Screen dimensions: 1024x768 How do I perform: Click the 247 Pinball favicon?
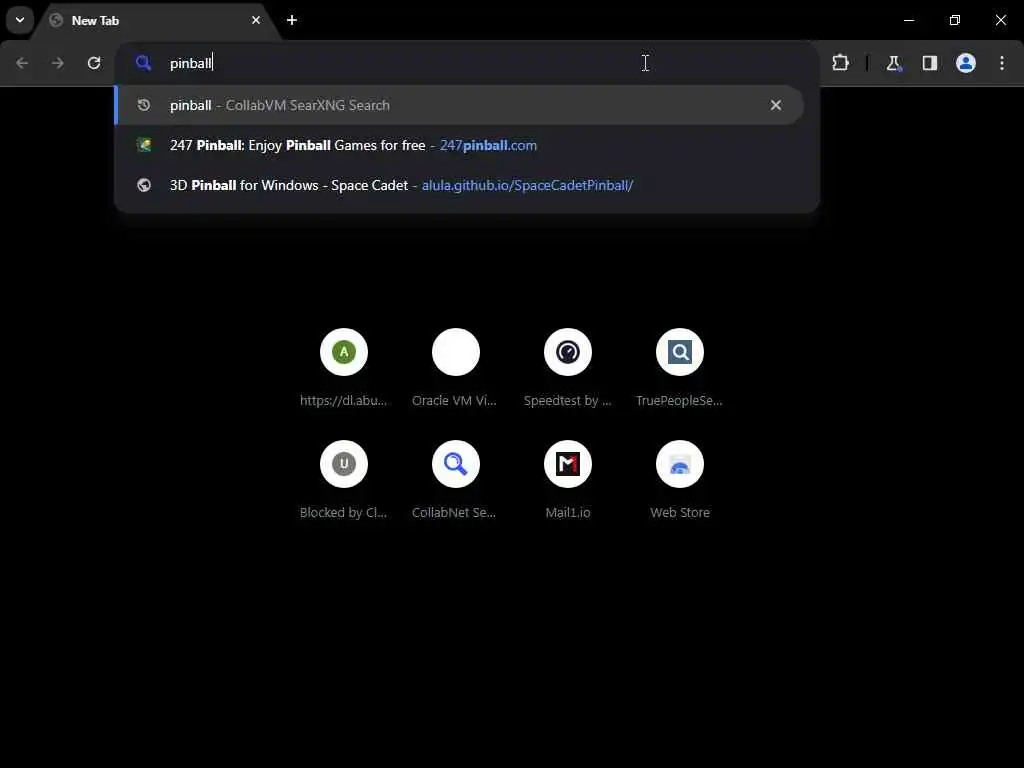pos(144,145)
